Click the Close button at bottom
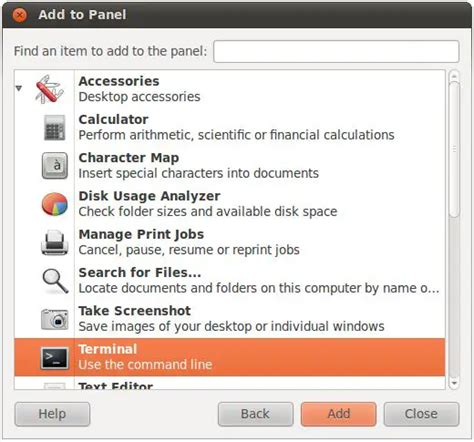This screenshot has height=442, width=474. (421, 414)
